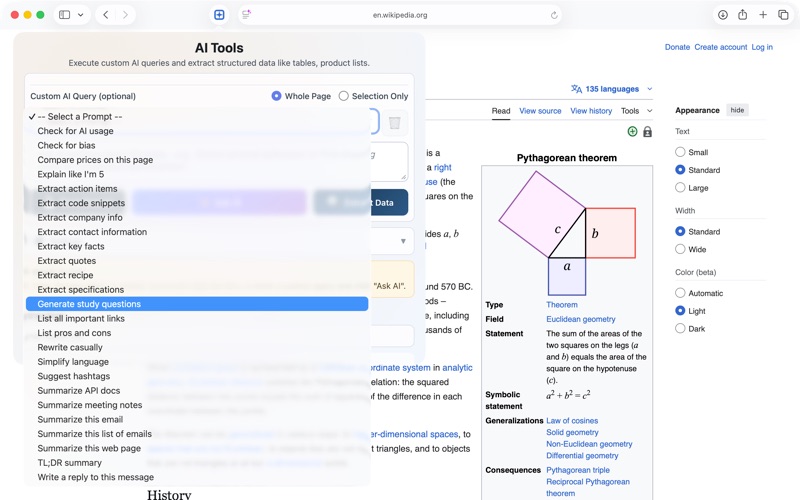Click the Log in link
The width and height of the screenshot is (800, 500).
pos(762,47)
